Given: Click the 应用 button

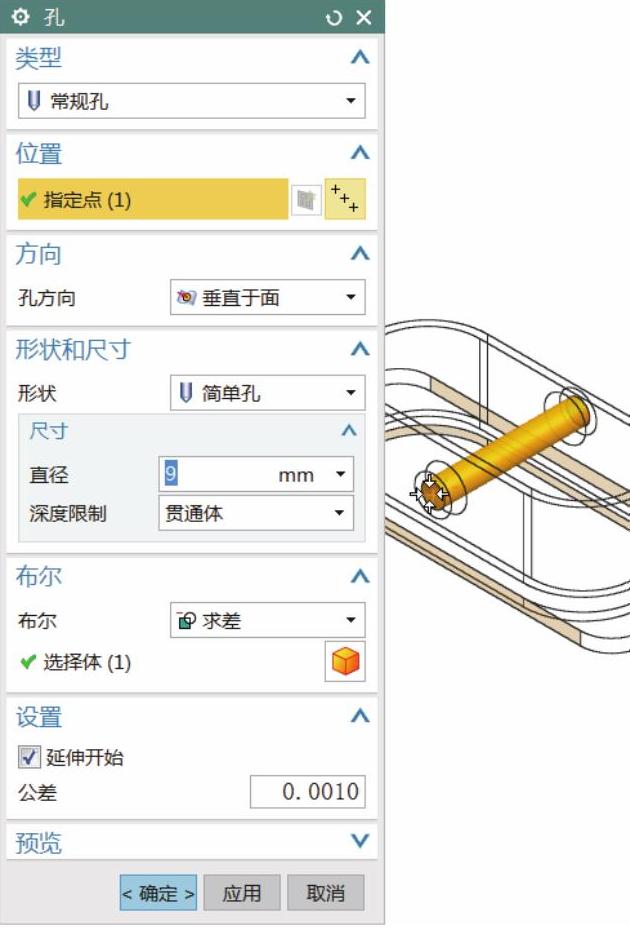Looking at the screenshot, I should click(x=242, y=893).
